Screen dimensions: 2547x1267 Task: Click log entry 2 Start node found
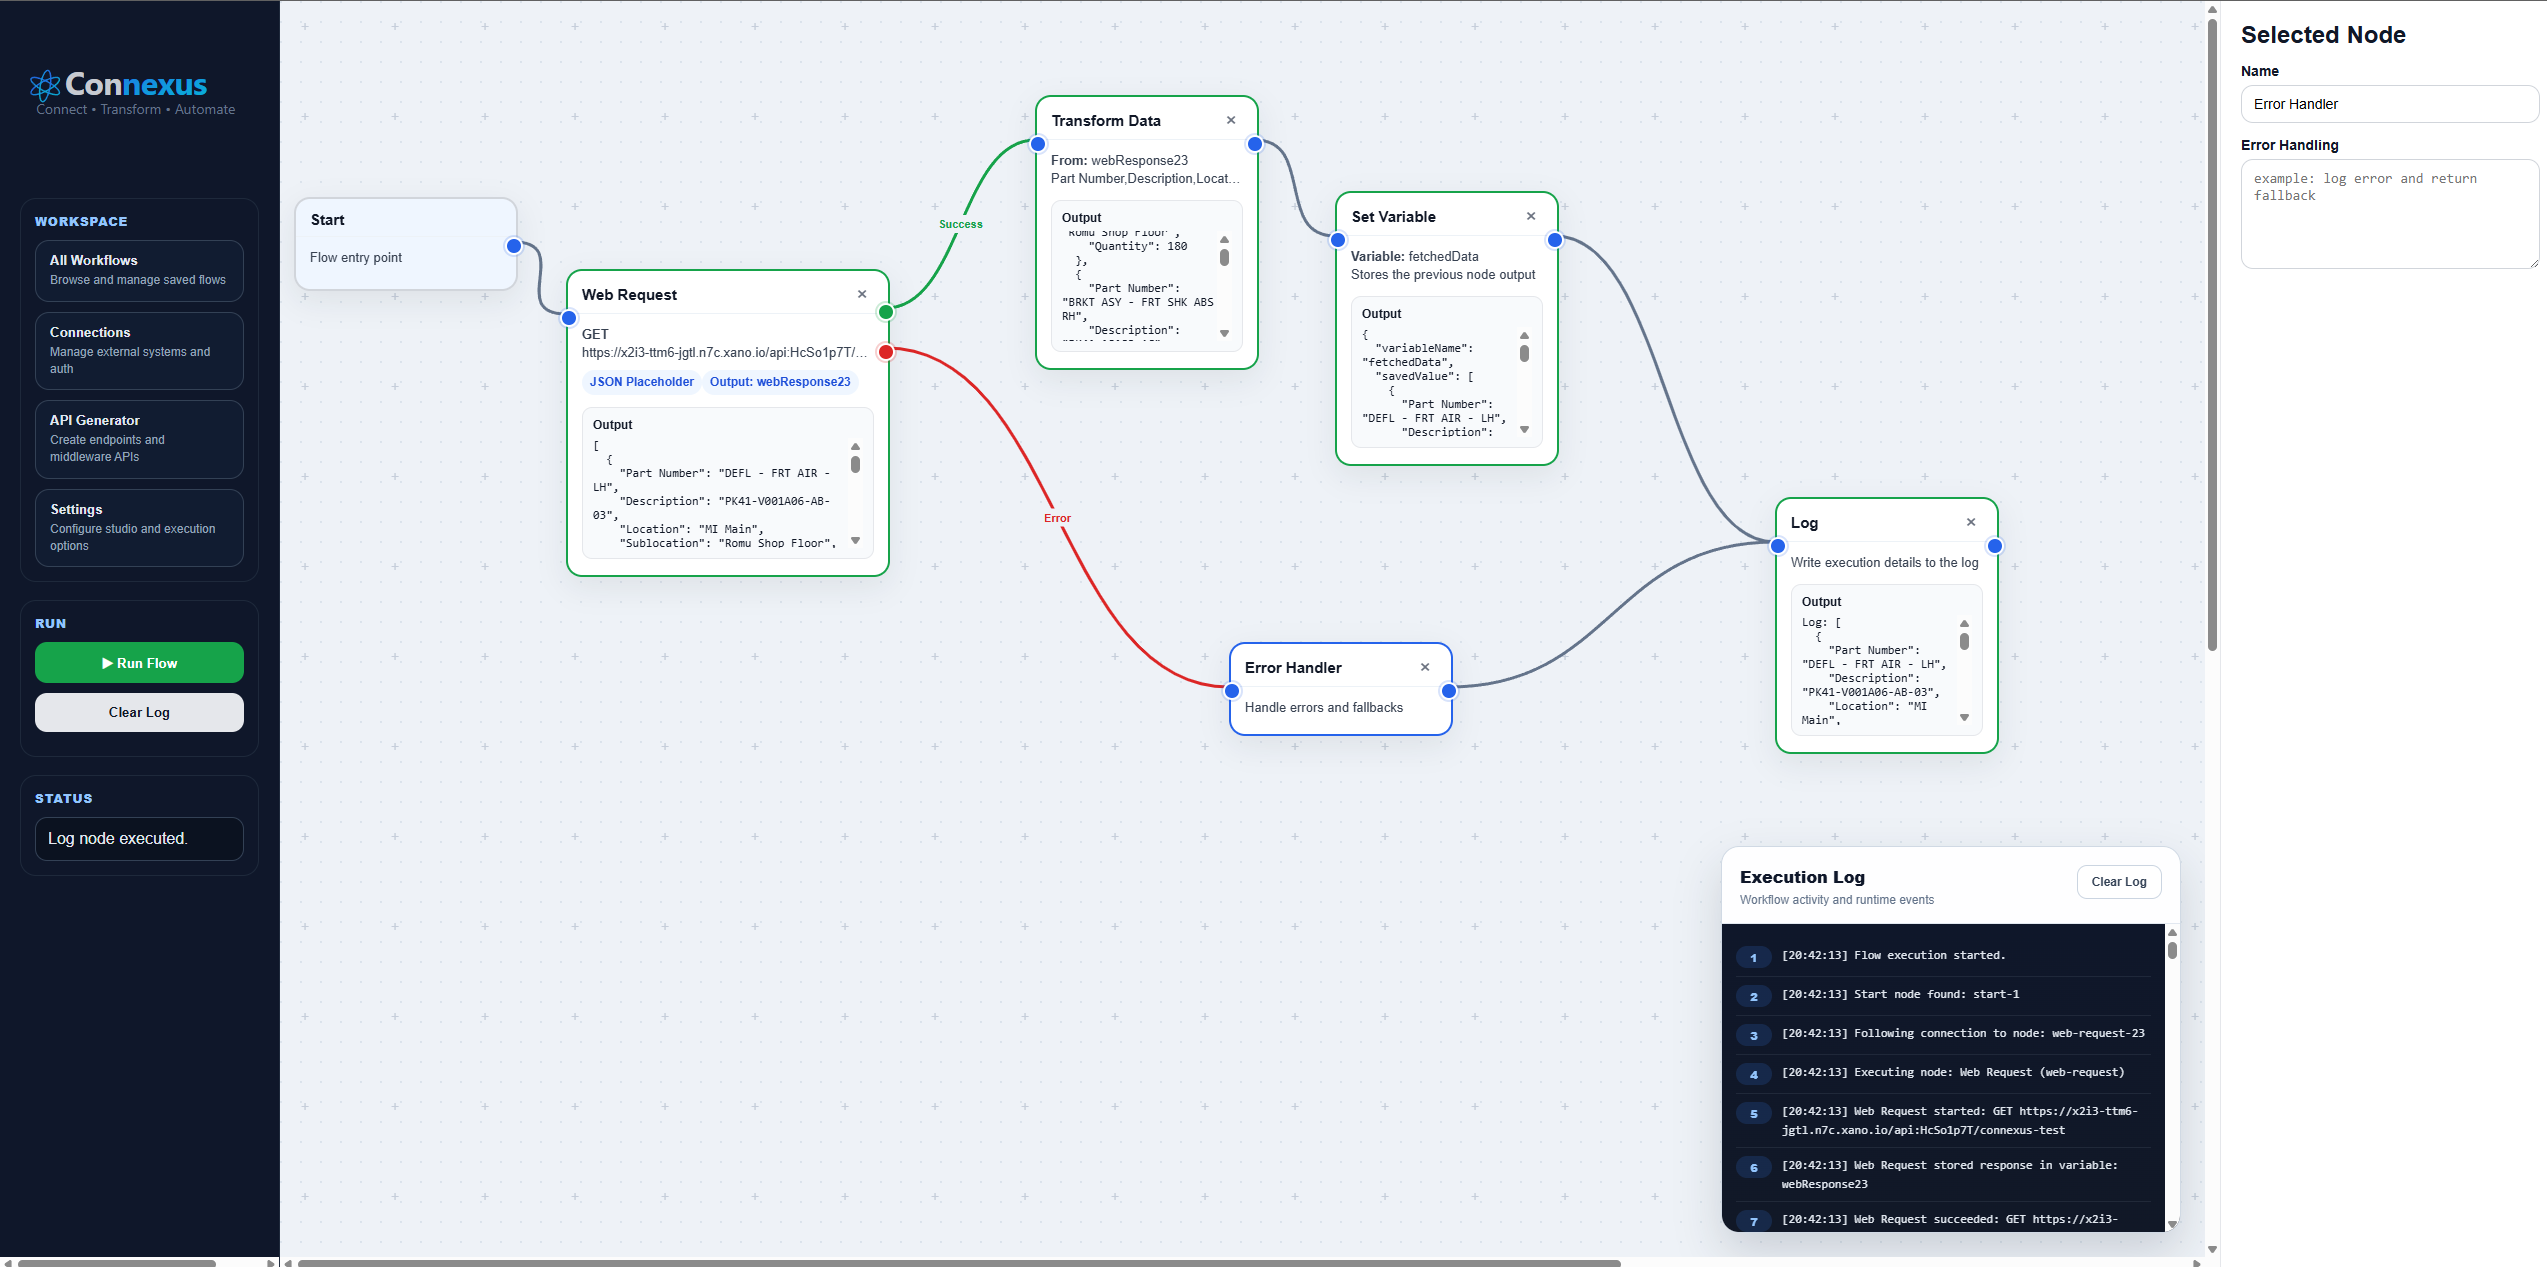click(1943, 995)
